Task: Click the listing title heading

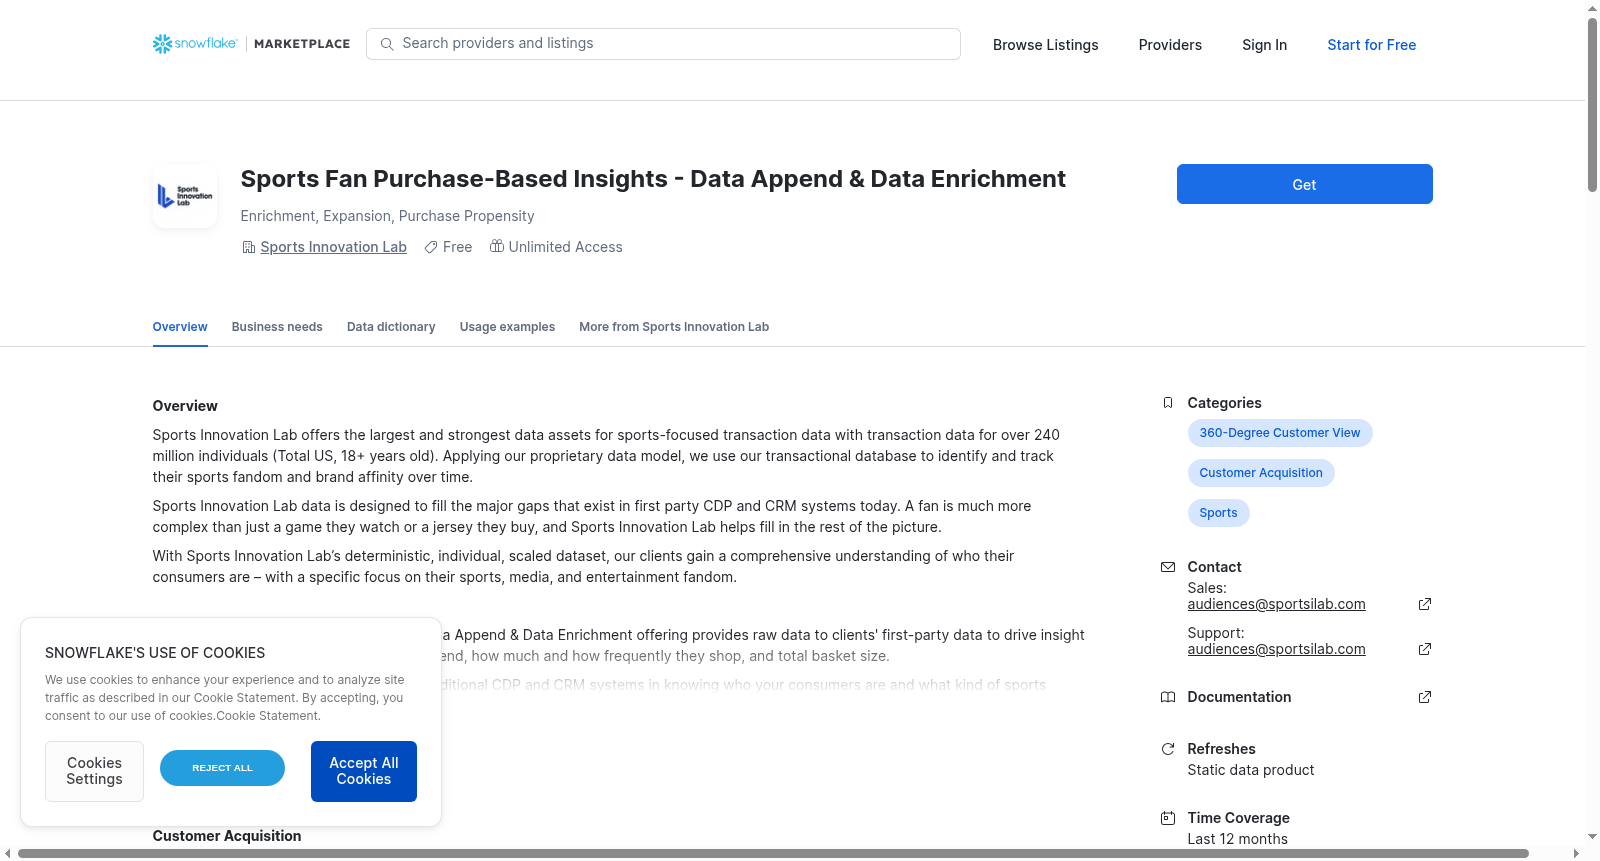Action: point(653,179)
